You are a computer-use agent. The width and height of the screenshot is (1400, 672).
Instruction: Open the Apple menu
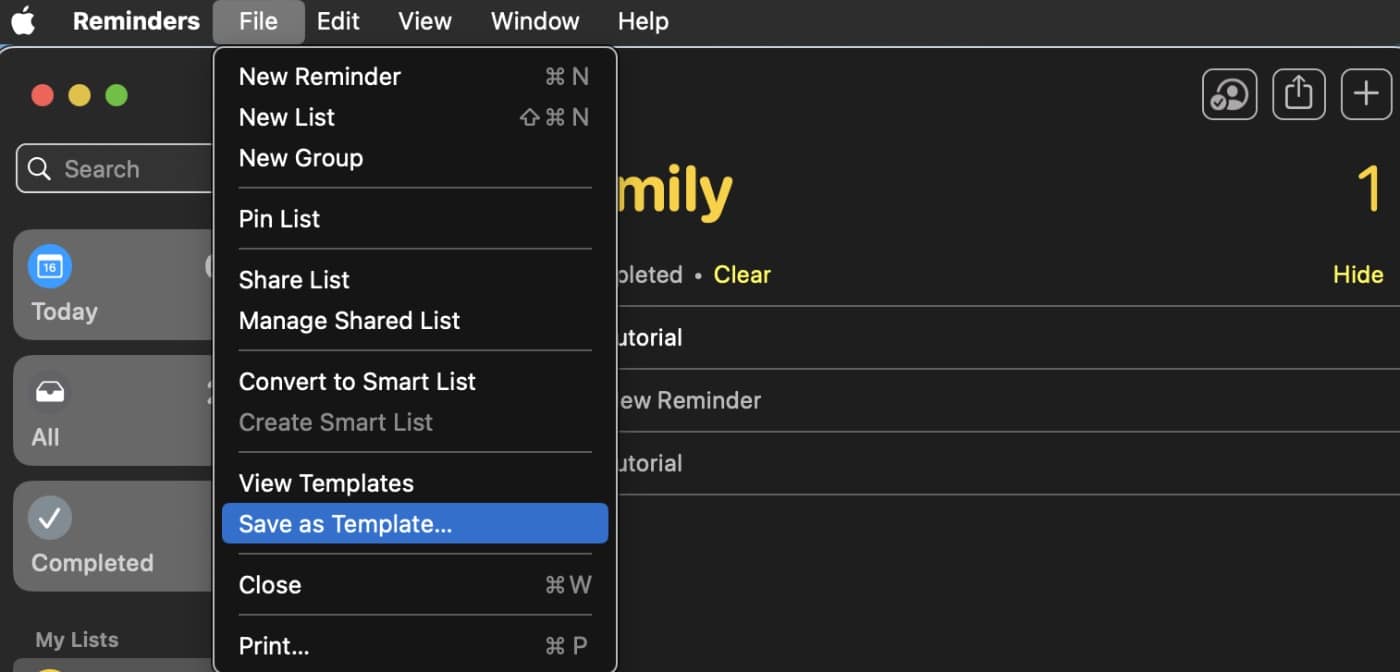(23, 21)
